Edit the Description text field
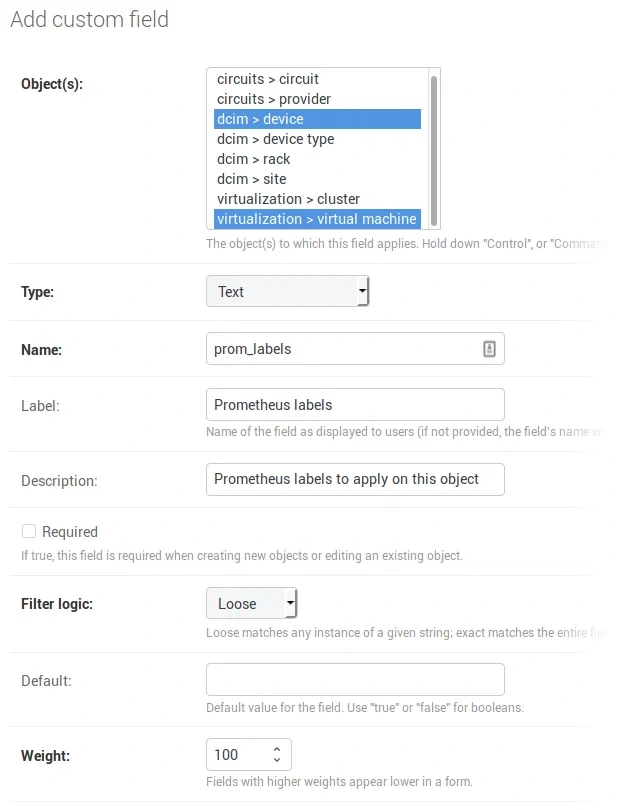 [x=355, y=479]
